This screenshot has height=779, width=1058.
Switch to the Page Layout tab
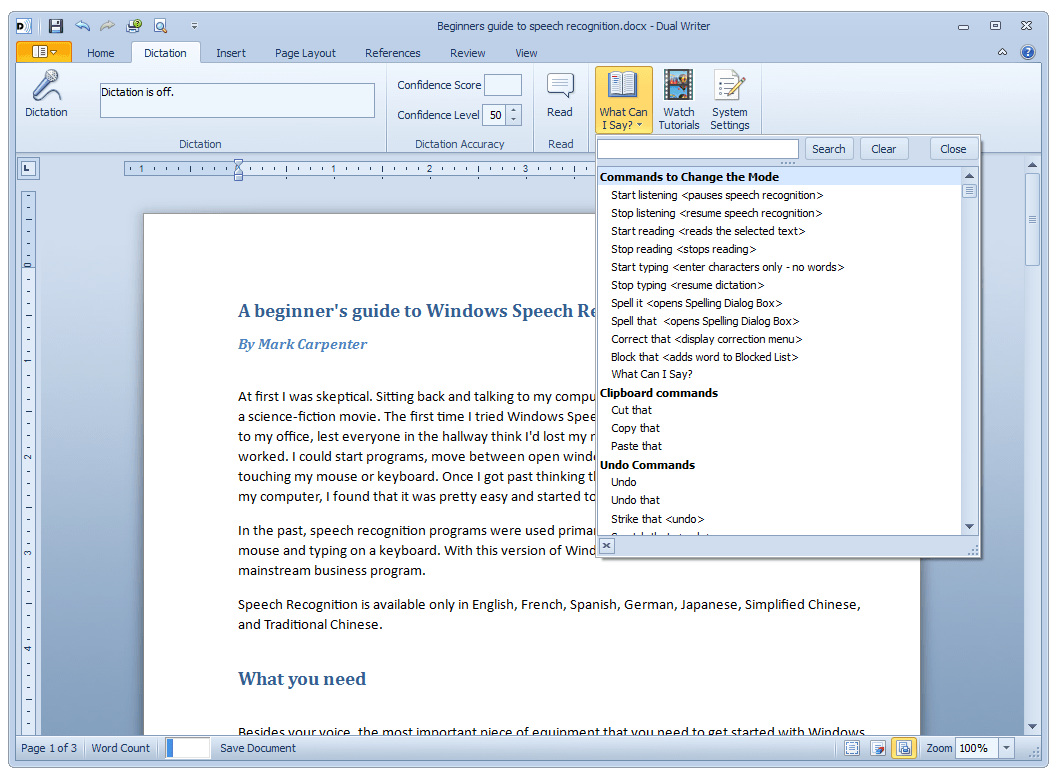(x=305, y=53)
